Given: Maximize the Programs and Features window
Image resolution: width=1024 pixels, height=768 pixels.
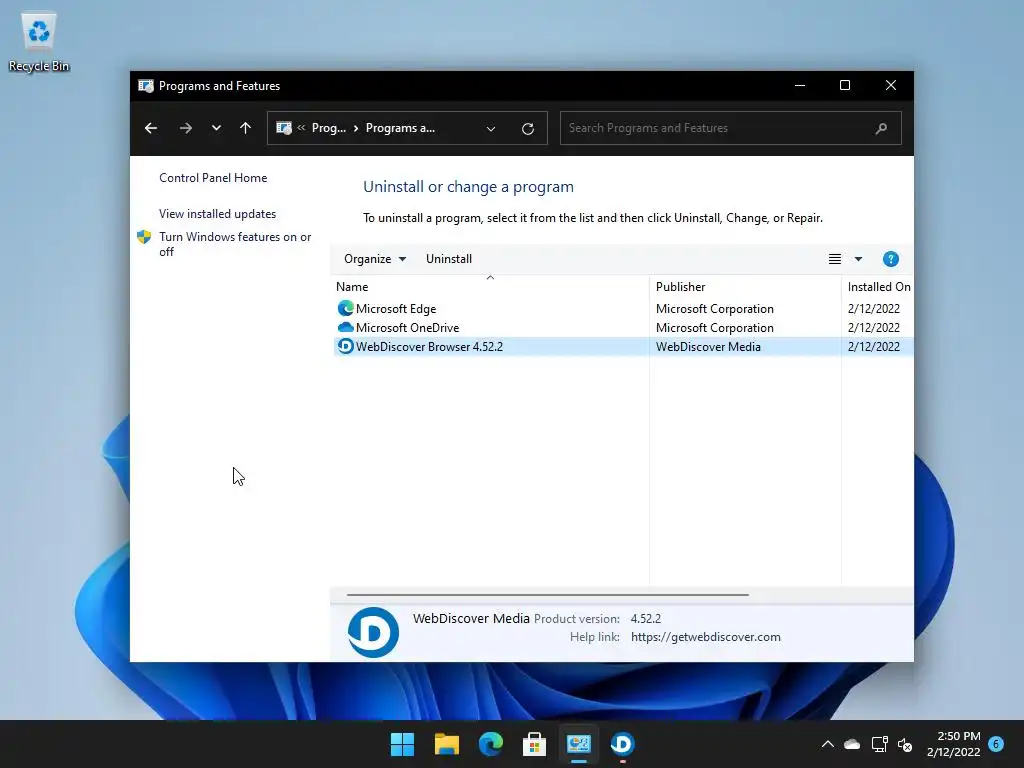Looking at the screenshot, I should 844,86.
